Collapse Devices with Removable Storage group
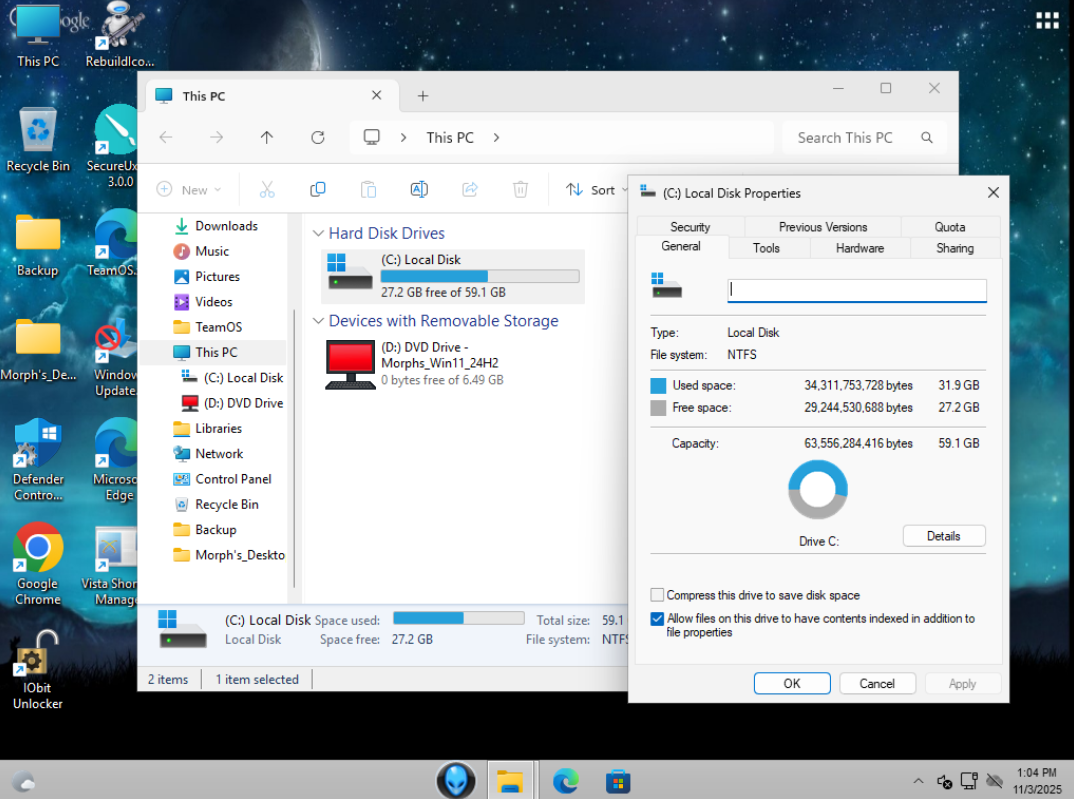This screenshot has width=1074, height=799. click(x=318, y=321)
